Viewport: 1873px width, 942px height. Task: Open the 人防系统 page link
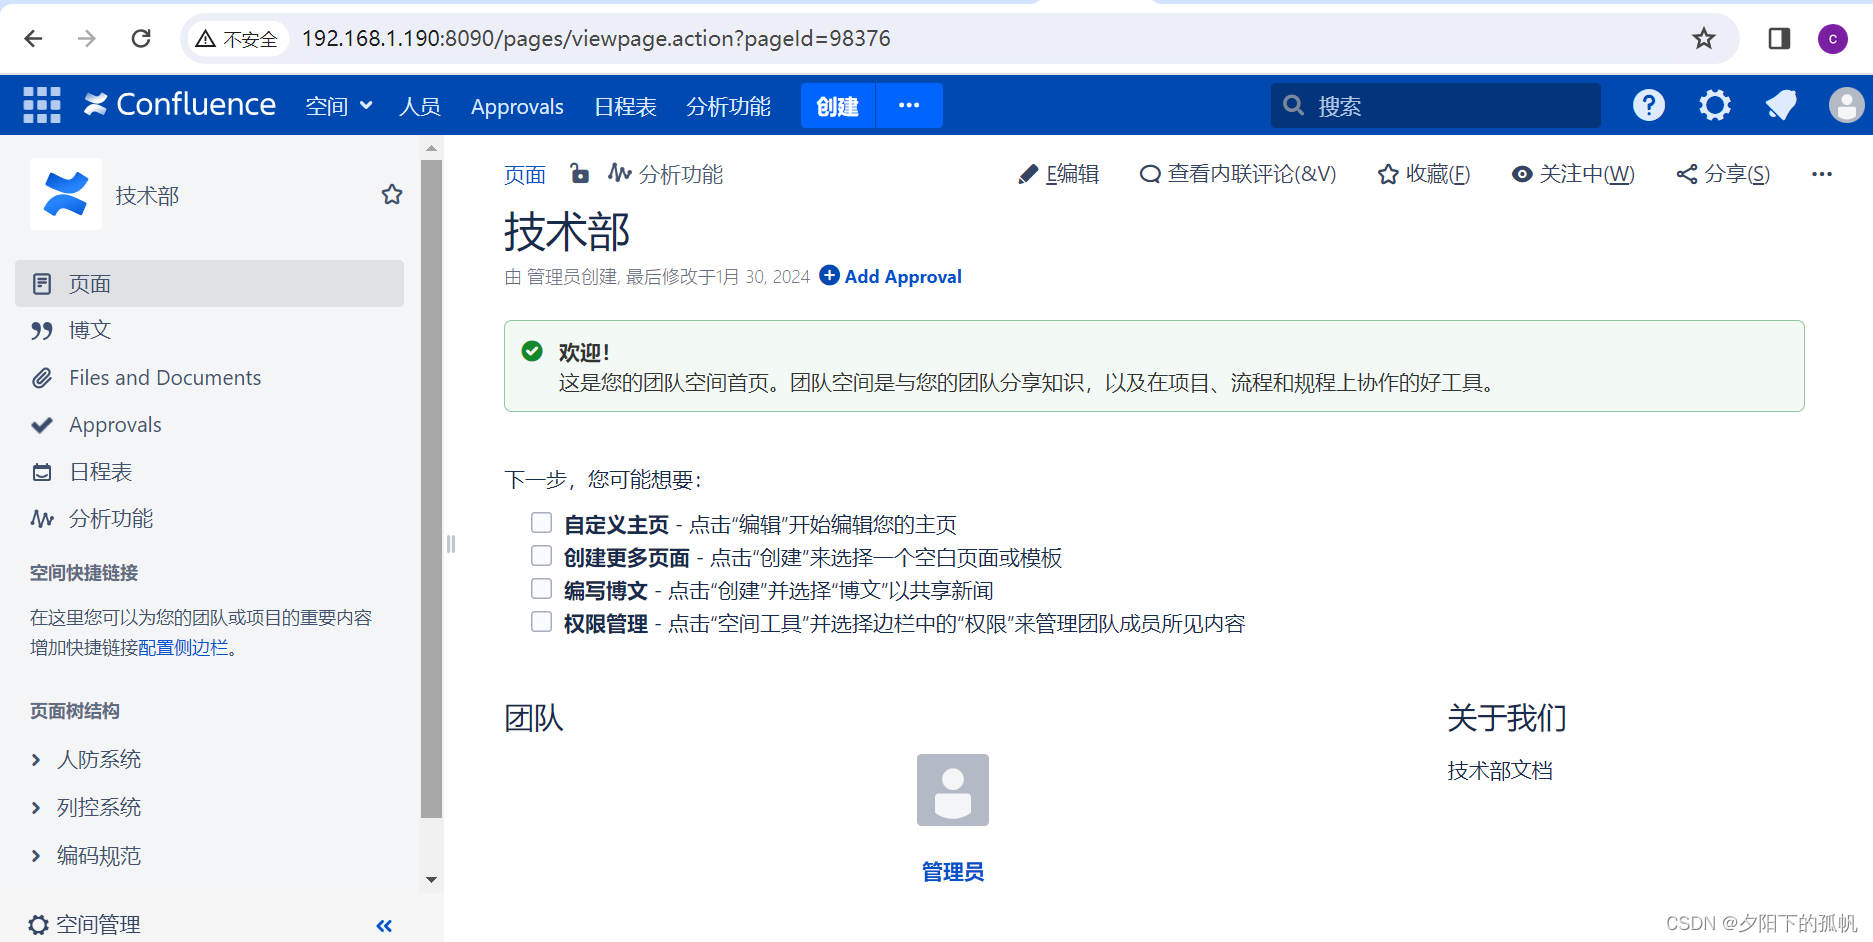point(99,760)
